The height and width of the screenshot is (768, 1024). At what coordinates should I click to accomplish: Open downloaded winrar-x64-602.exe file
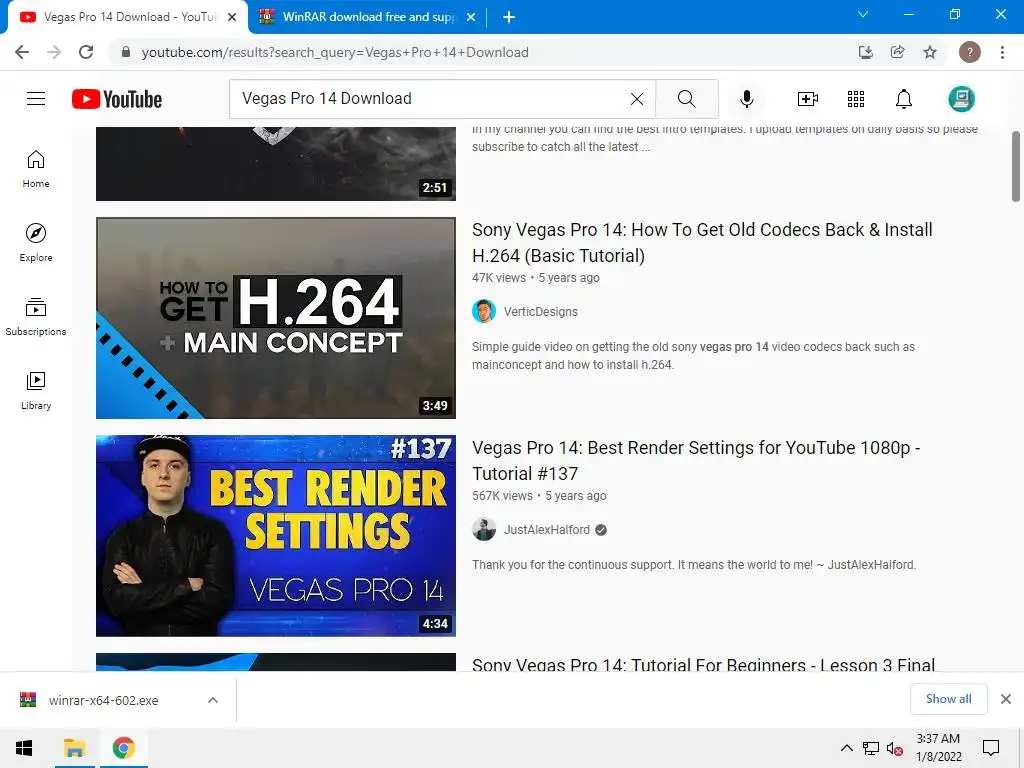103,700
